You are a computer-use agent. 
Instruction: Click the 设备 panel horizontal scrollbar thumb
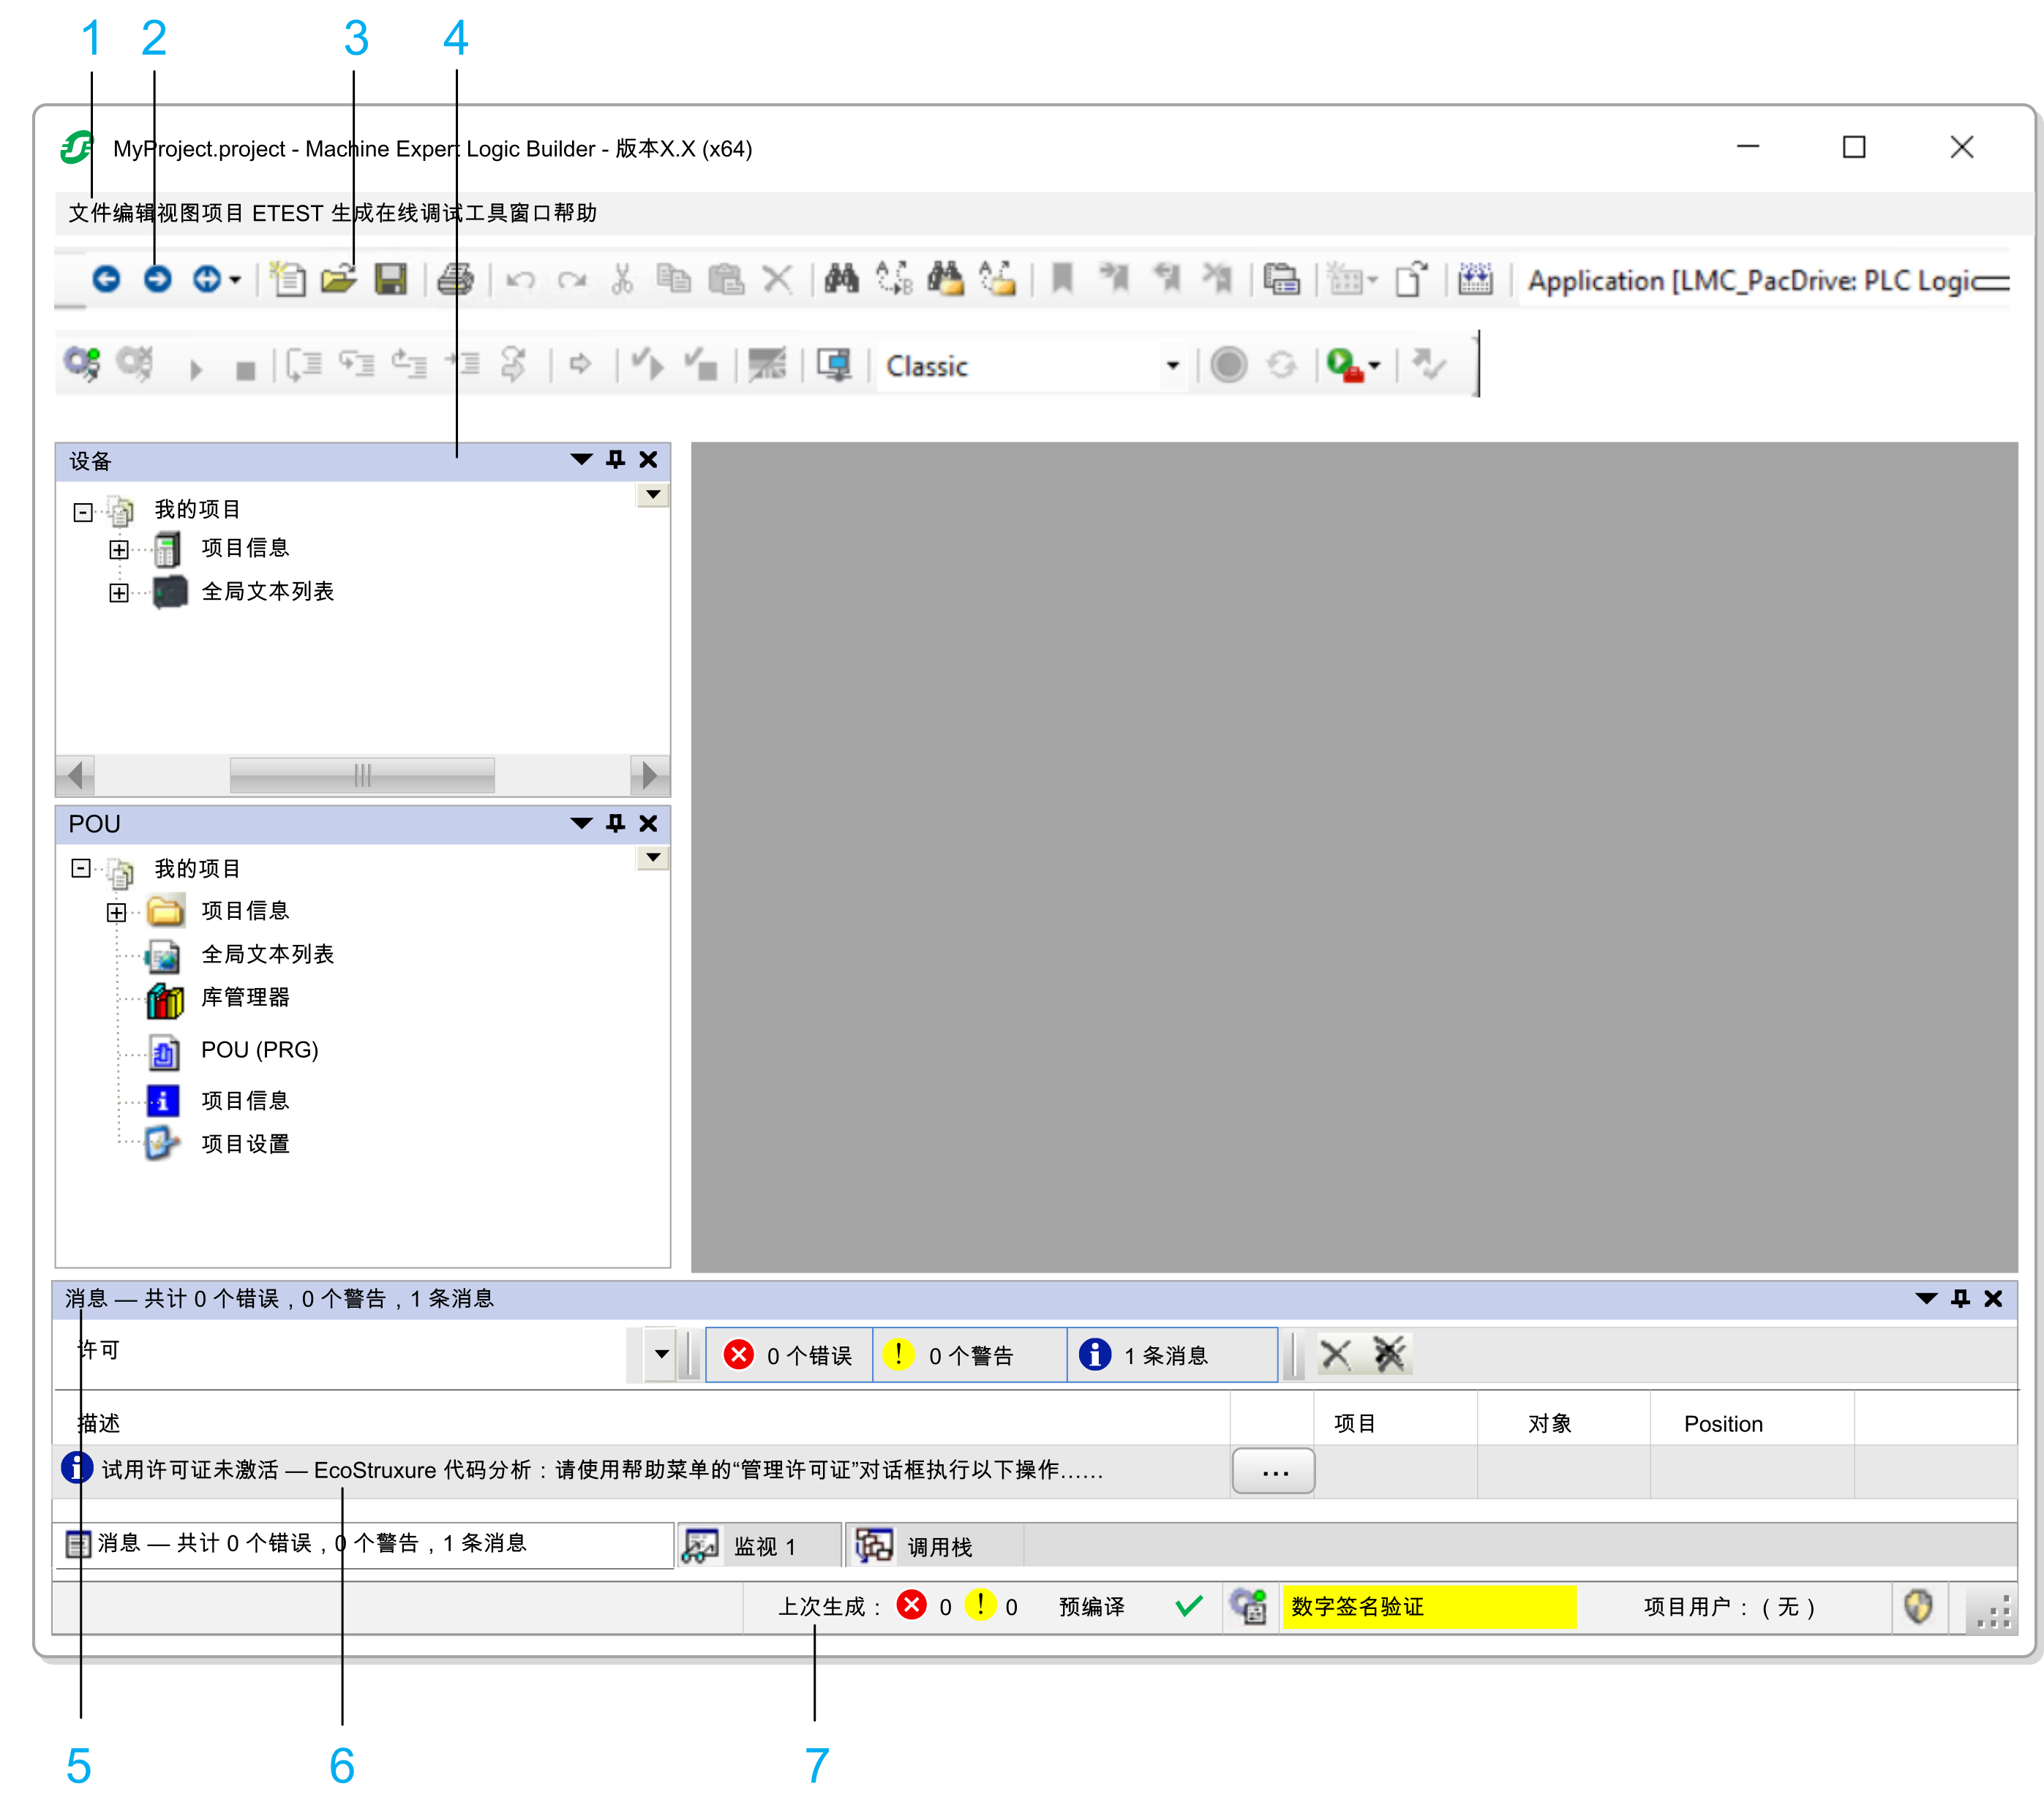point(362,775)
